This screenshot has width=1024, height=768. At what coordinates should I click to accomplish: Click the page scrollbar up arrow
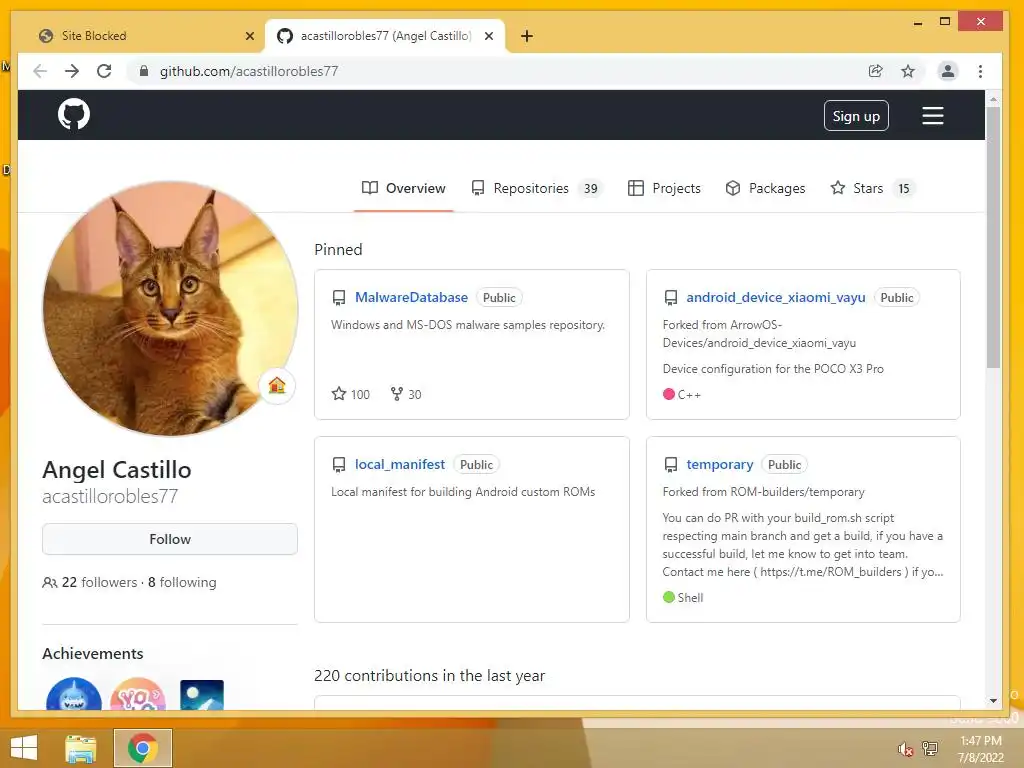pyautogui.click(x=993, y=100)
